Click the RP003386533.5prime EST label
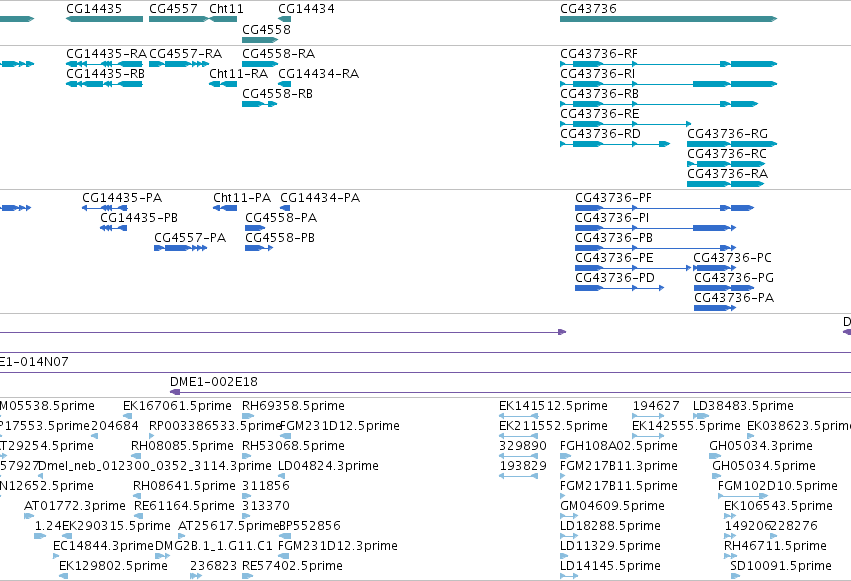The height and width of the screenshot is (581, 851). coord(215,426)
